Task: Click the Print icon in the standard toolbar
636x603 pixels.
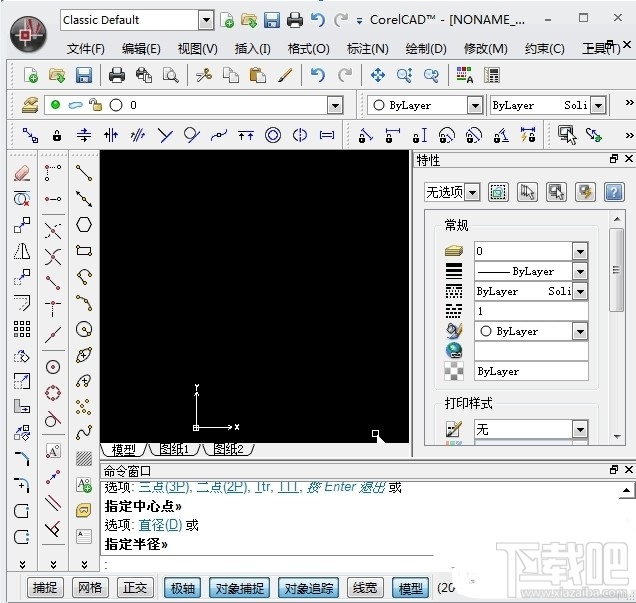Action: [x=117, y=75]
